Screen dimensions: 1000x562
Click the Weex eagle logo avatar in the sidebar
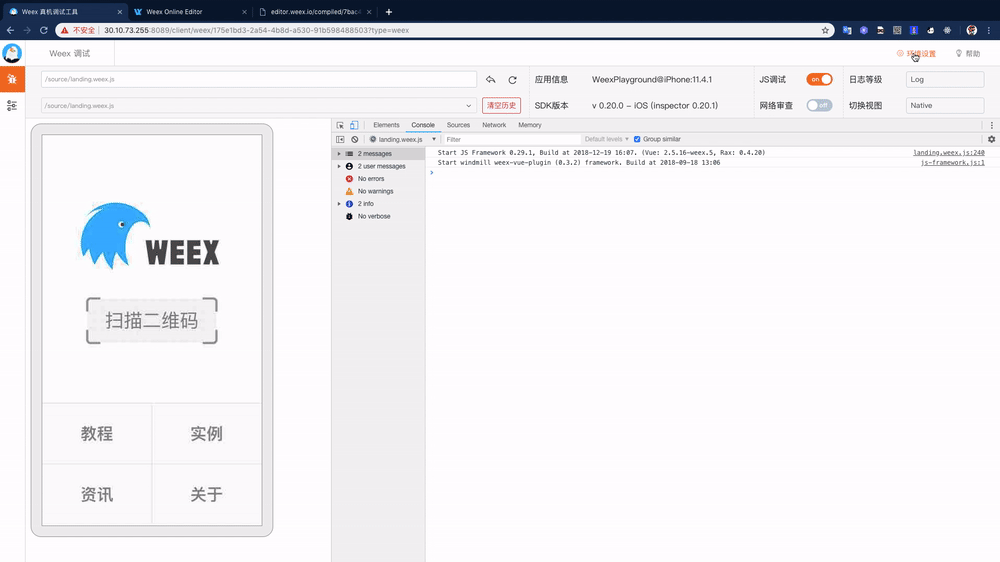tap(11, 53)
